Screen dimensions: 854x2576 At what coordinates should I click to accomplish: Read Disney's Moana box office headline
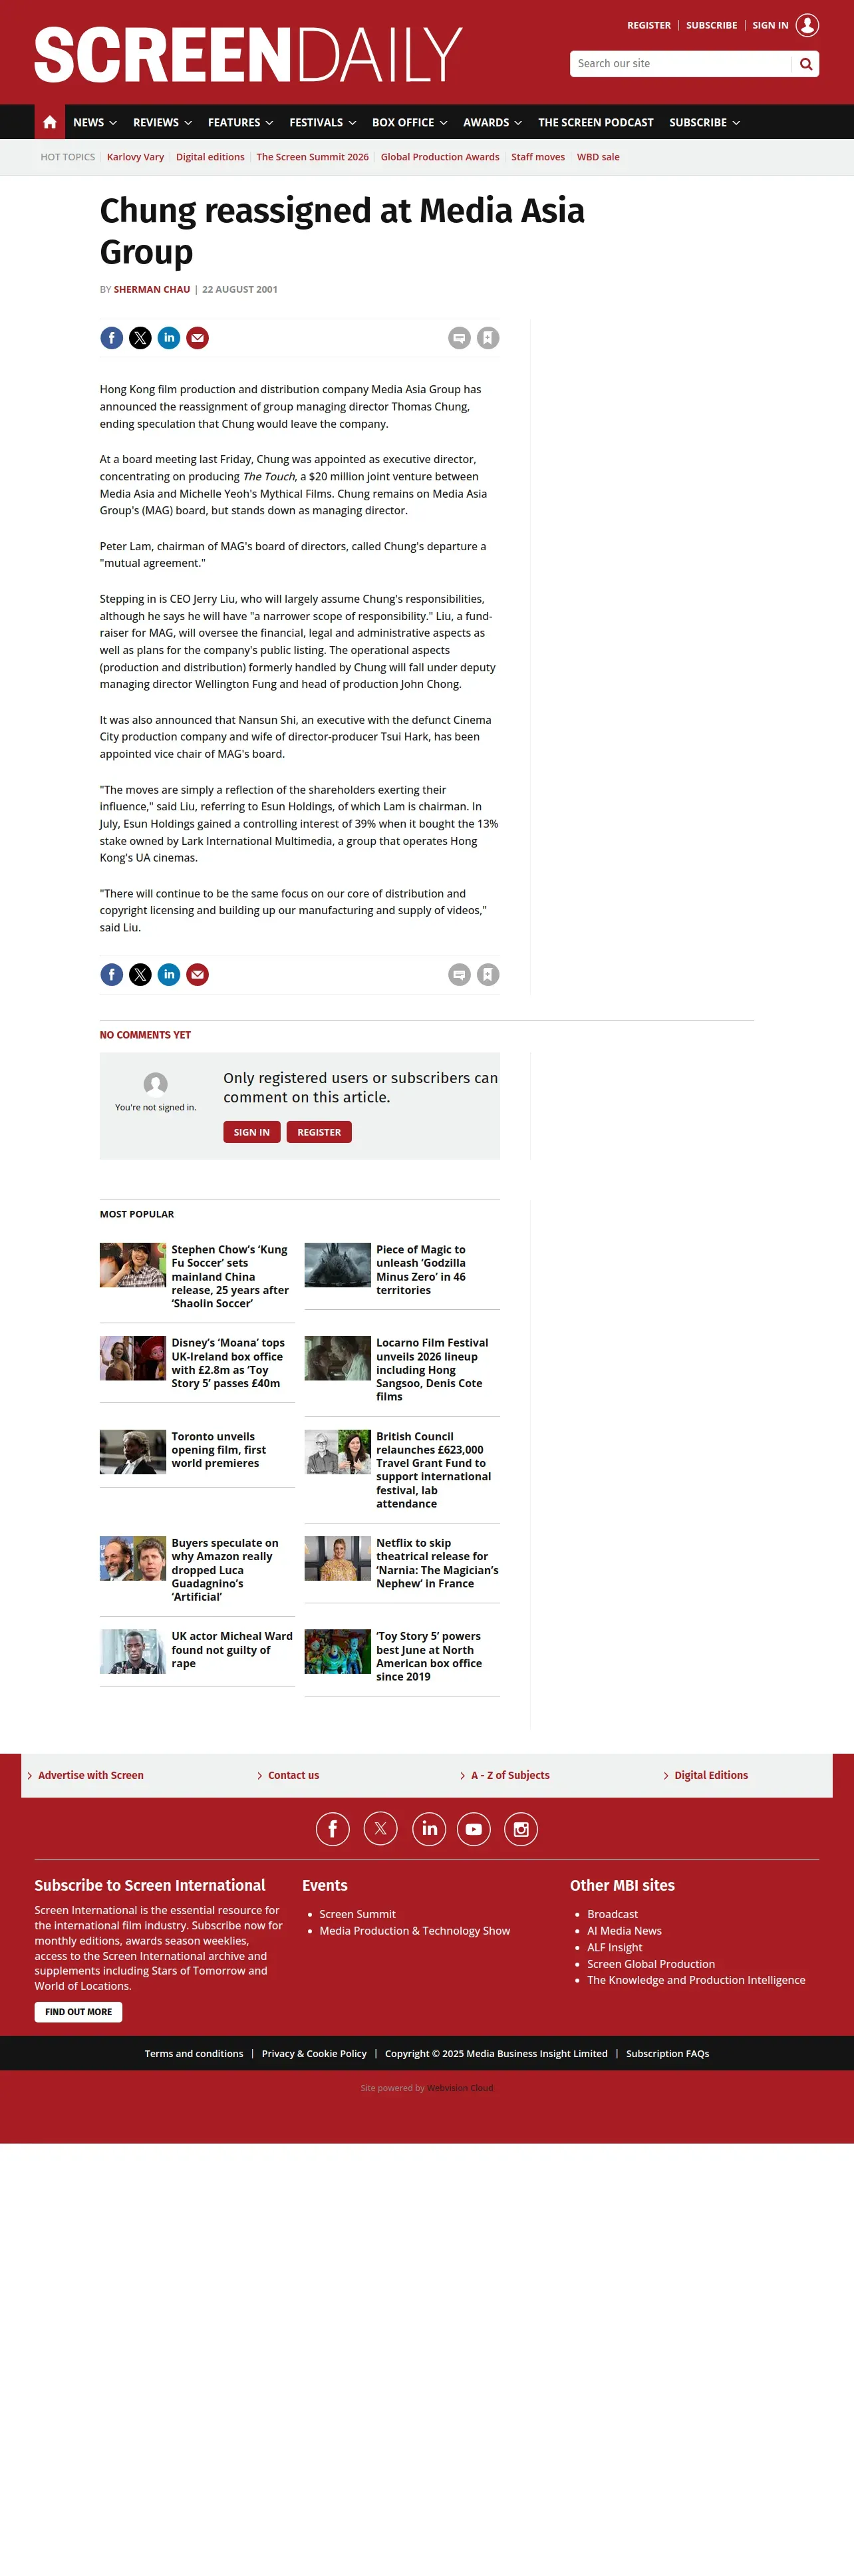click(x=228, y=1363)
